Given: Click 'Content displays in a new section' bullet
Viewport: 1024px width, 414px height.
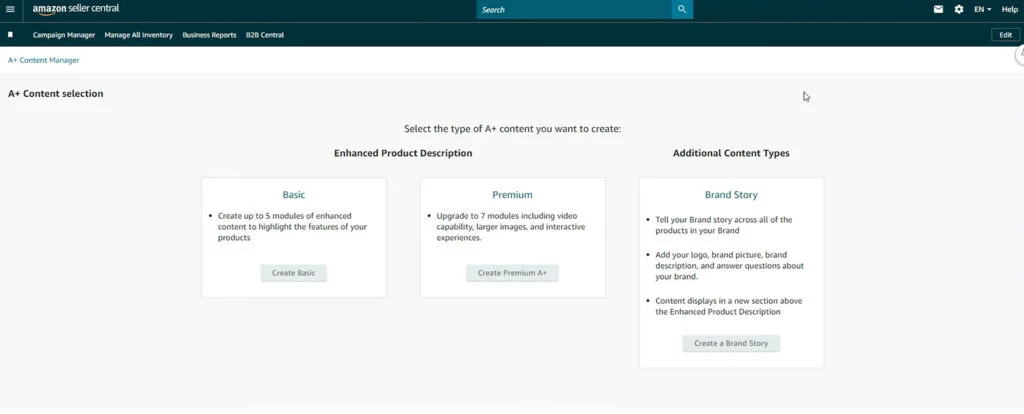Looking at the screenshot, I should (x=729, y=306).
